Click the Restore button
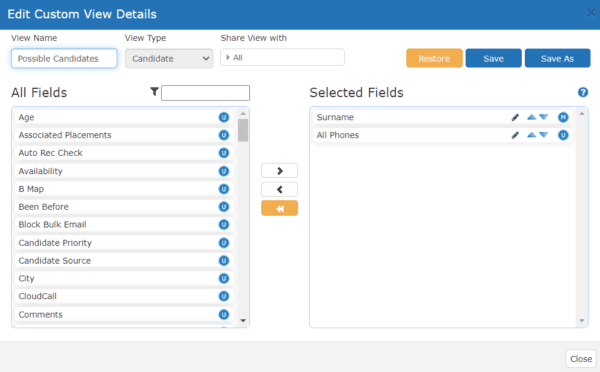Image resolution: width=600 pixels, height=372 pixels. 434,58
